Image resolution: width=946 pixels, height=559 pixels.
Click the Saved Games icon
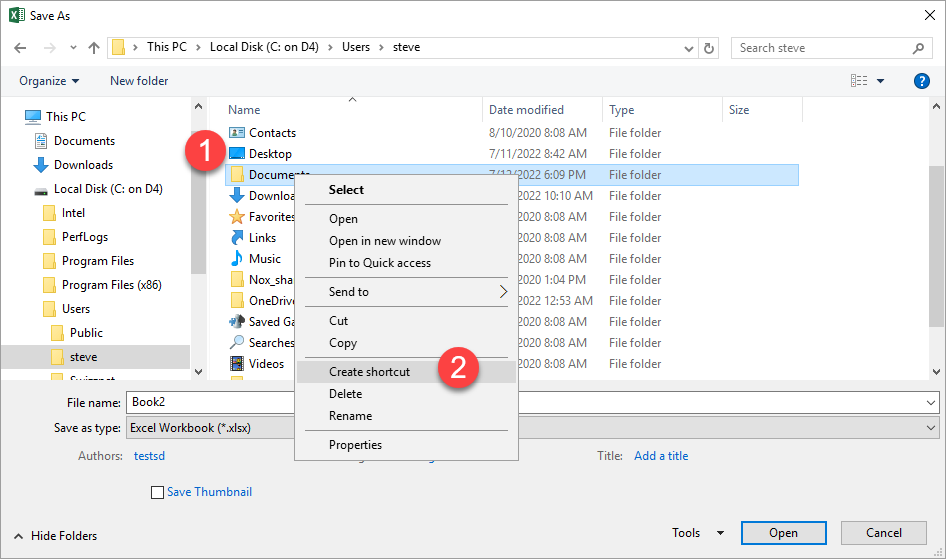(x=237, y=321)
